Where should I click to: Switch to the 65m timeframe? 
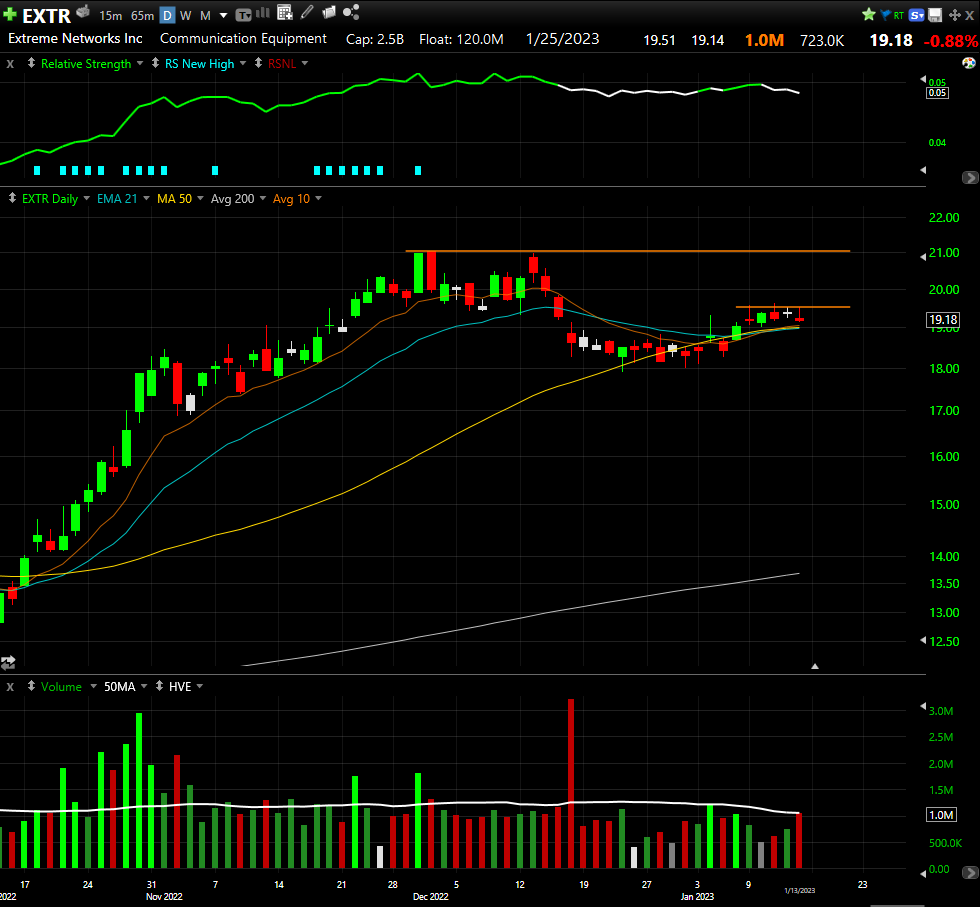pos(142,16)
